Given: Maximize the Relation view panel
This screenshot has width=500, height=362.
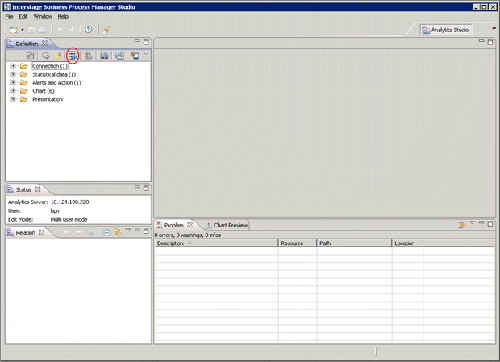Looking at the screenshot, I should pyautogui.click(x=146, y=231).
